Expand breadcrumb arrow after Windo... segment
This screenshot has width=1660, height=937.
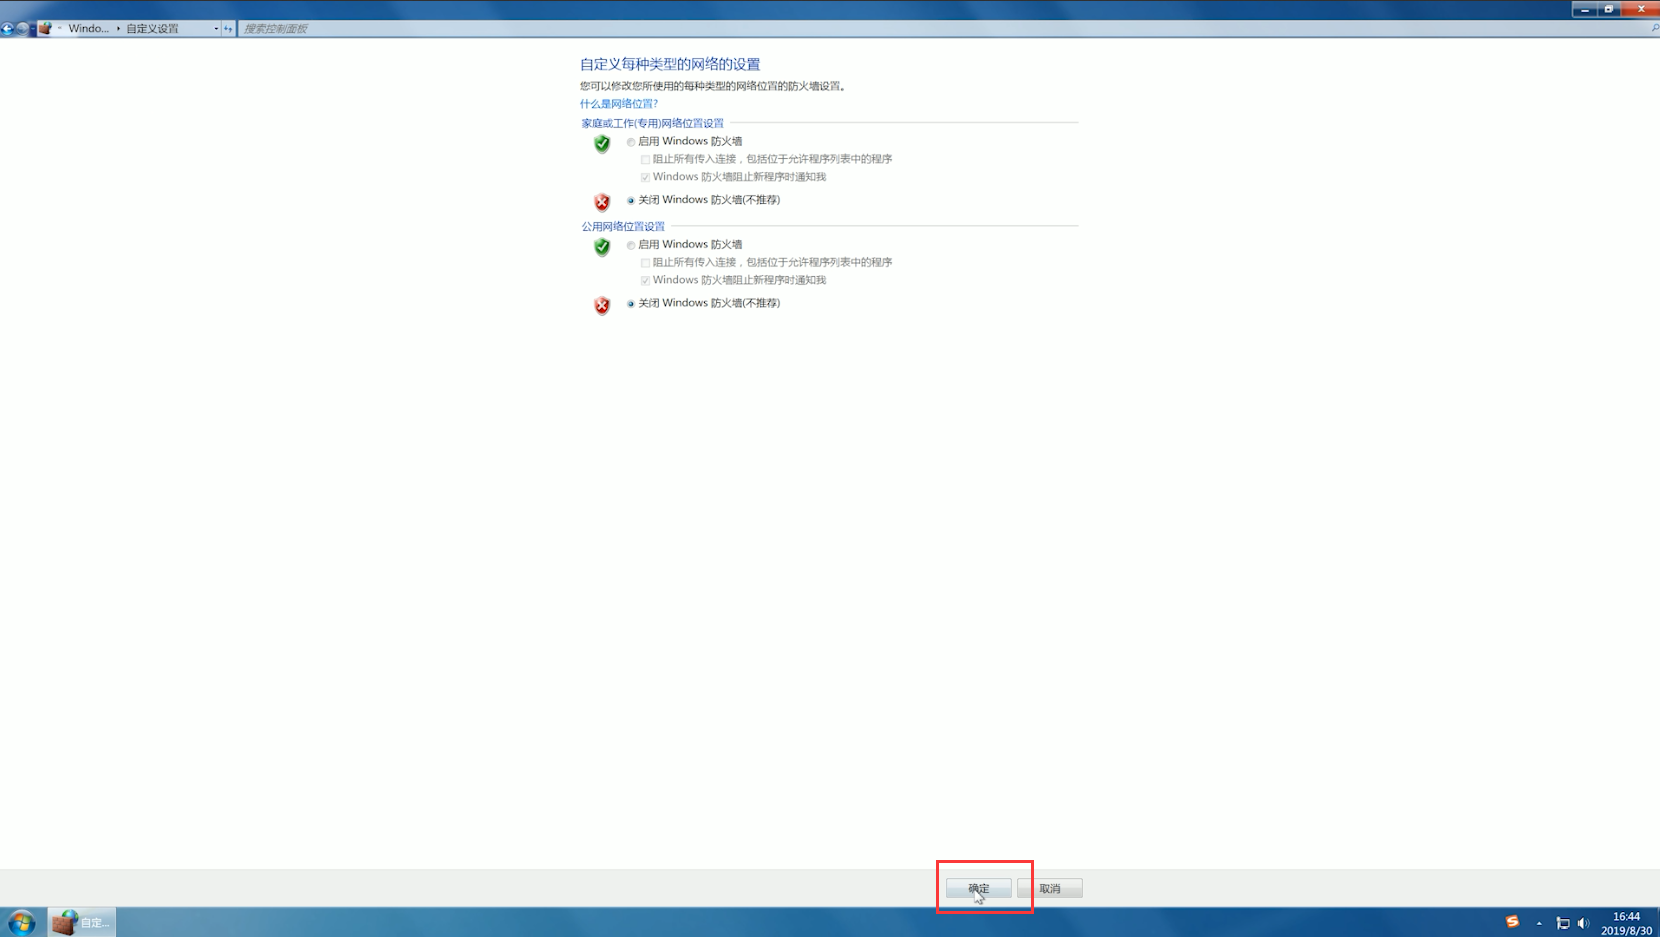point(118,29)
